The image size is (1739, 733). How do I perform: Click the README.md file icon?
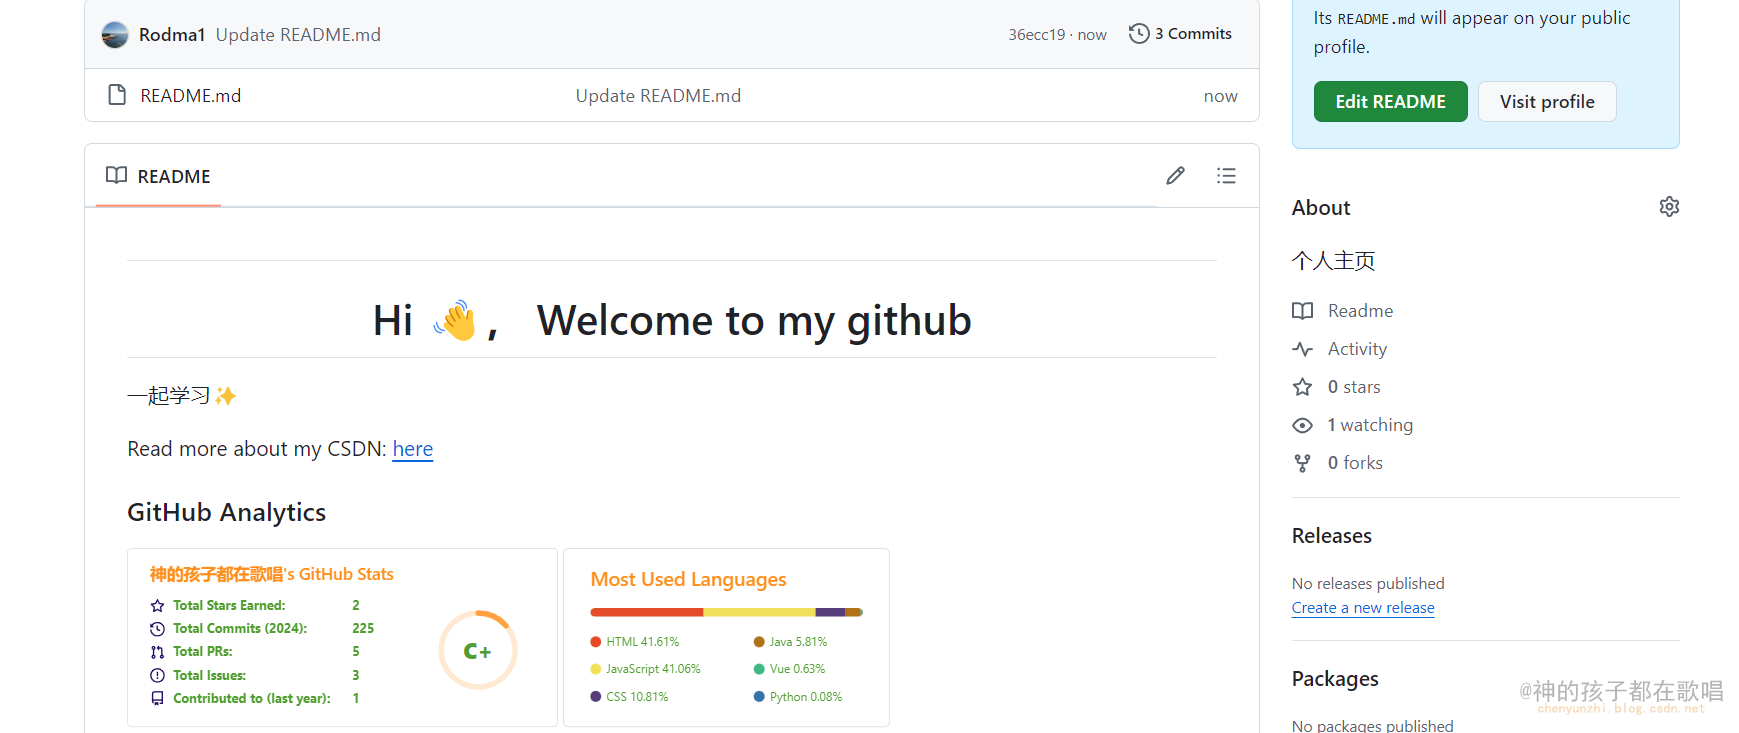117,95
